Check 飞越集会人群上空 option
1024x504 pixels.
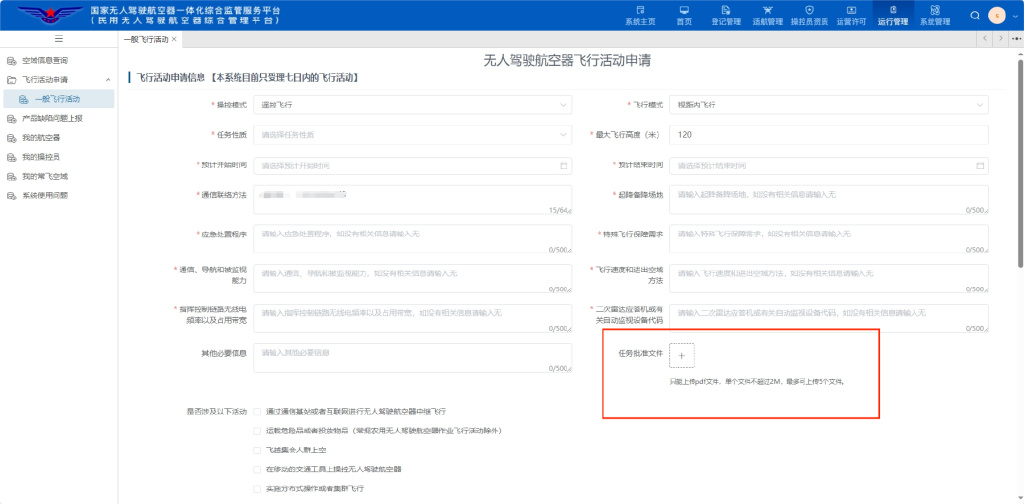pyautogui.click(x=257, y=450)
